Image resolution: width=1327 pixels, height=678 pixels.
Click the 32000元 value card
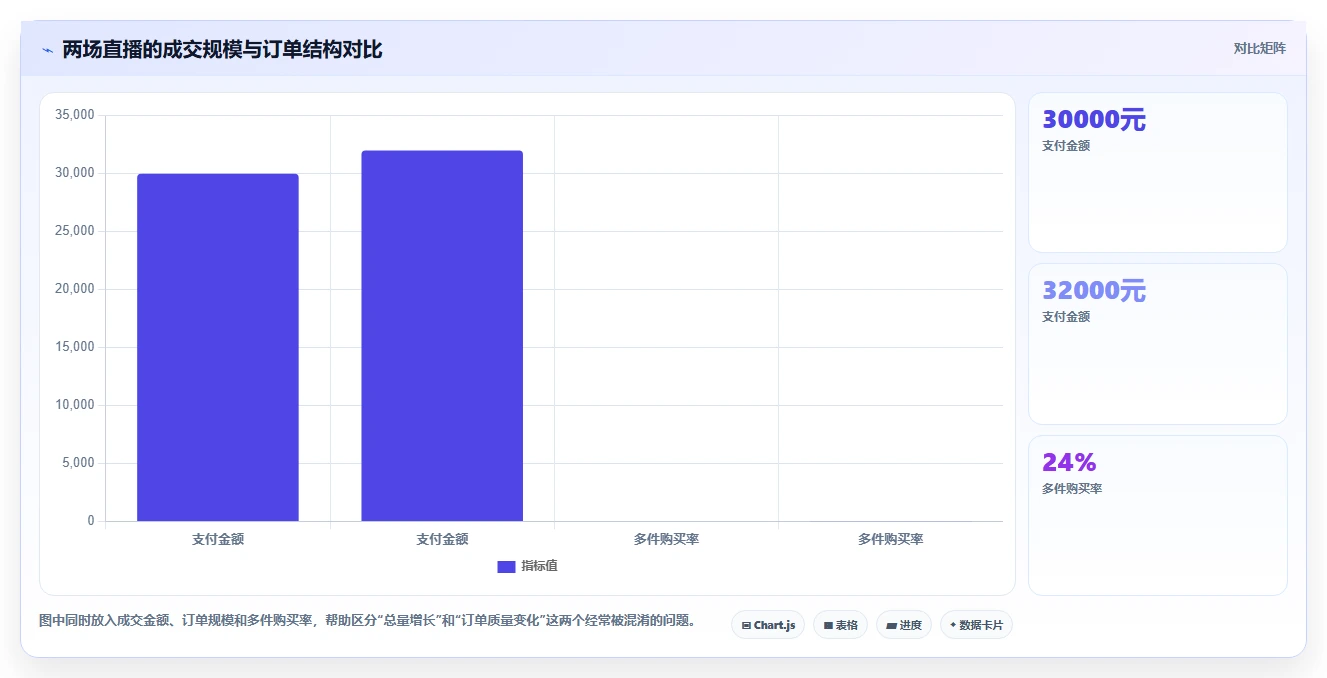coord(1157,344)
